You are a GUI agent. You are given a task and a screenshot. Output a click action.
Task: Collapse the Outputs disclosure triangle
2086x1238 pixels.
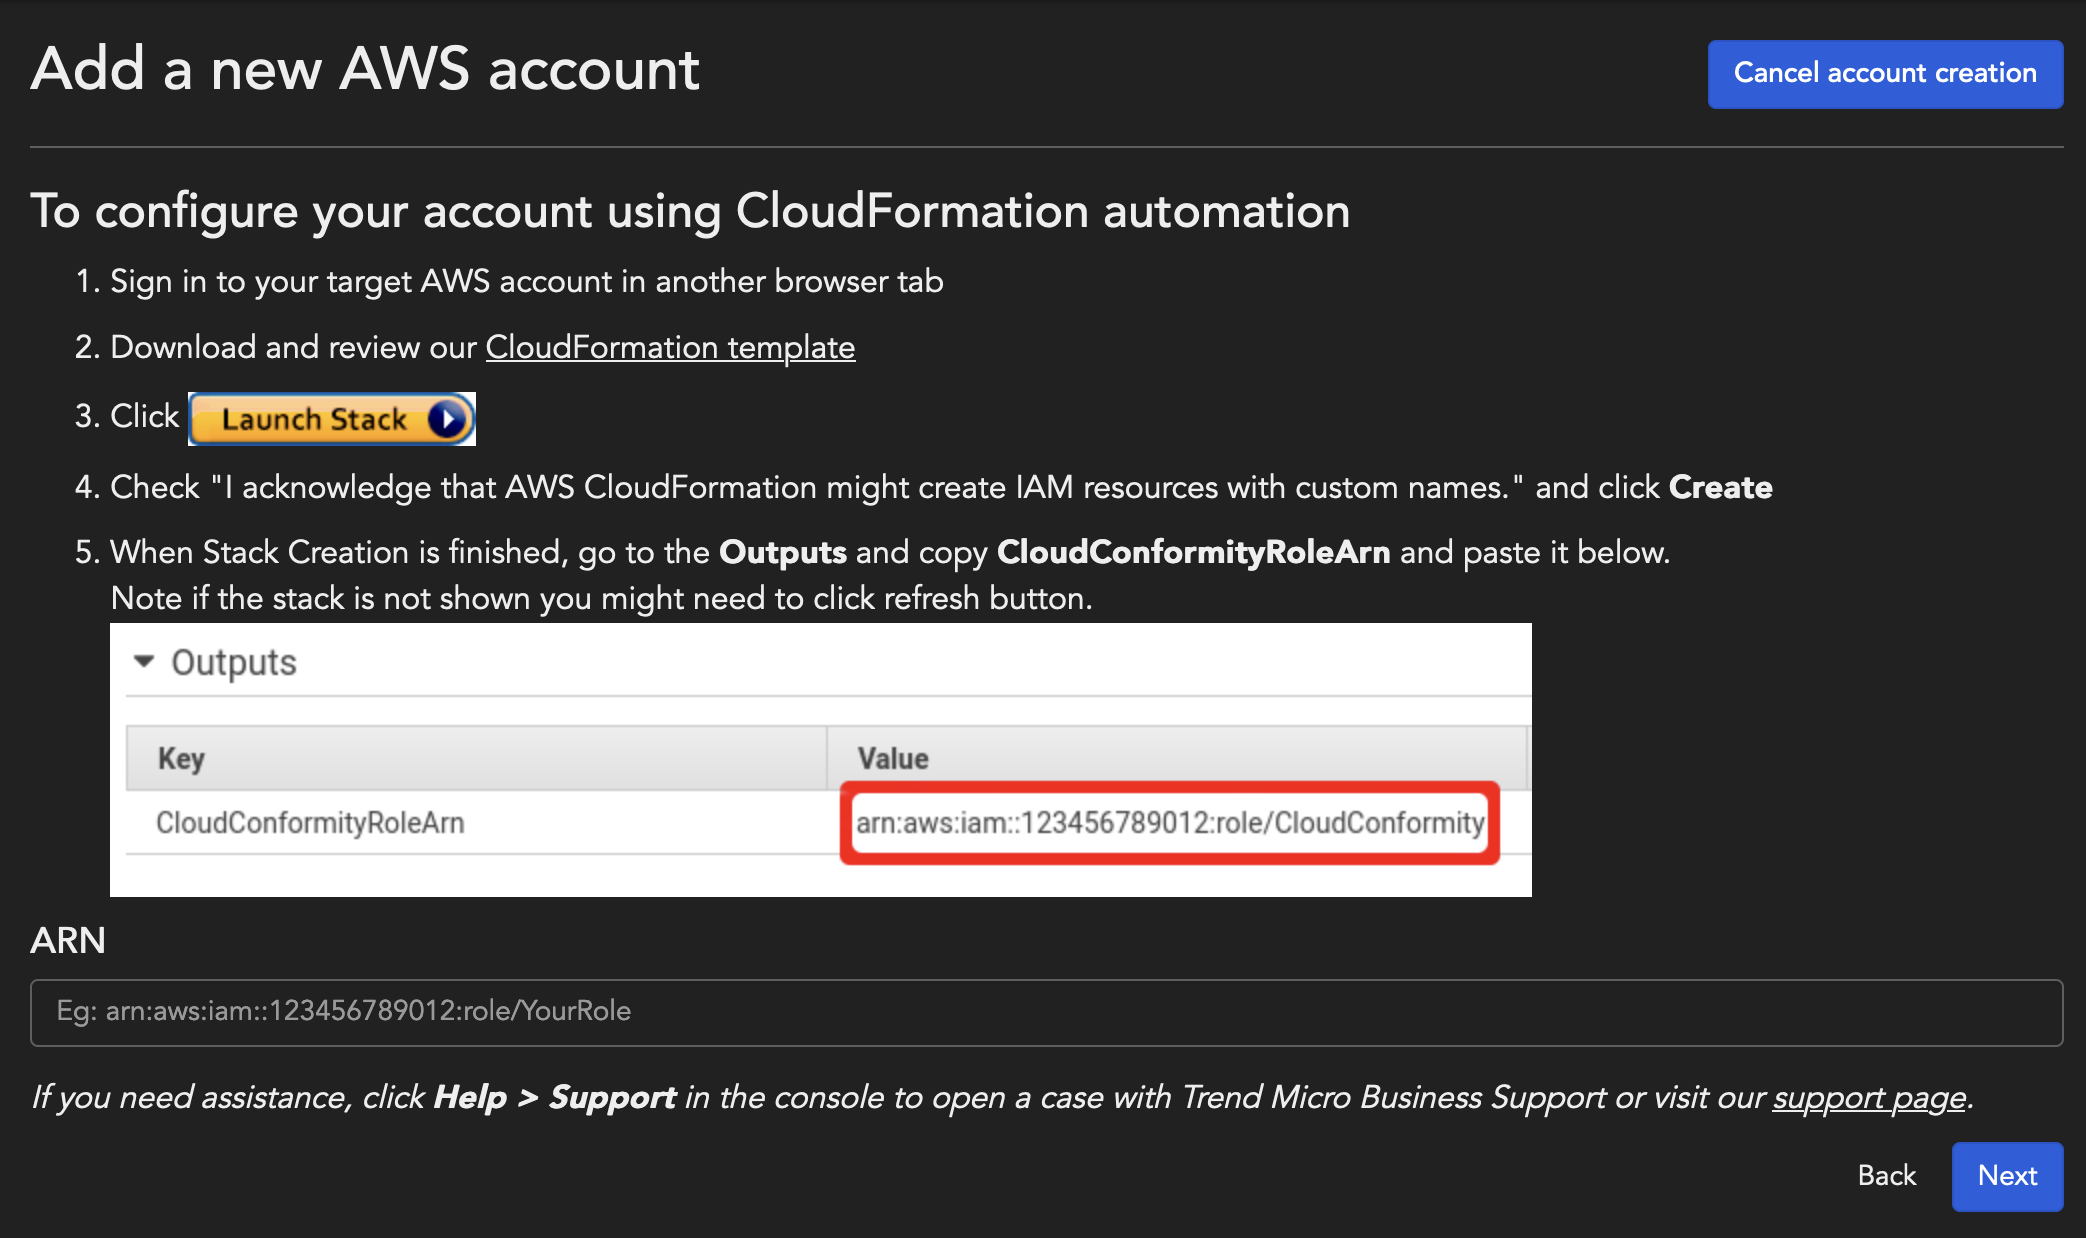144,662
